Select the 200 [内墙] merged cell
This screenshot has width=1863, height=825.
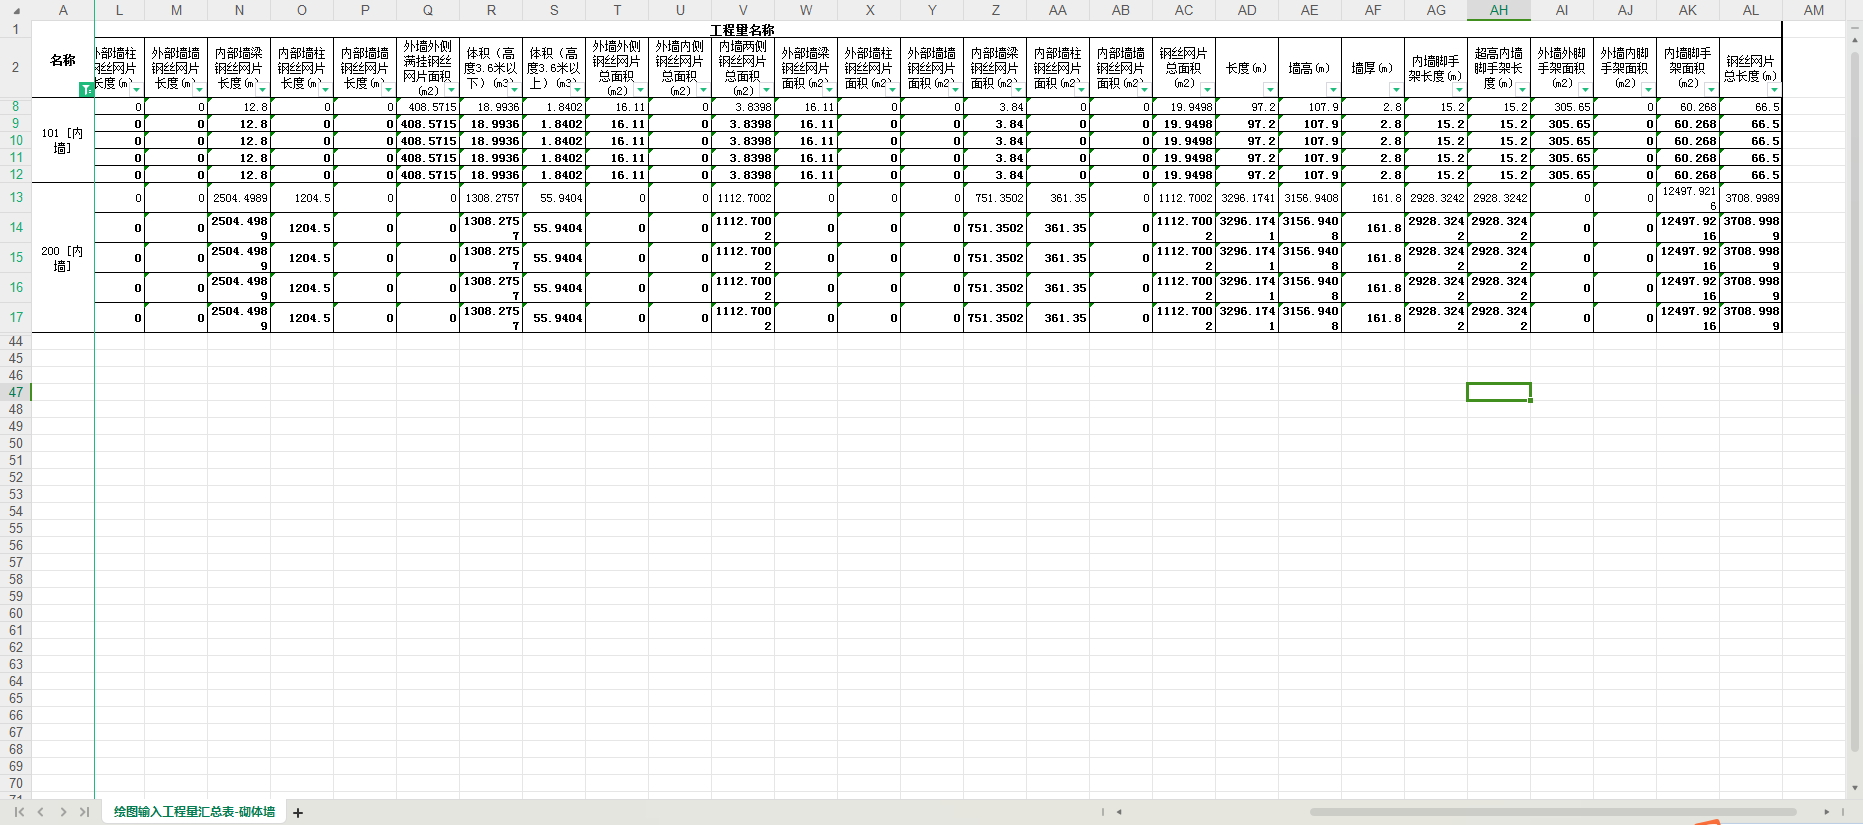[63, 258]
